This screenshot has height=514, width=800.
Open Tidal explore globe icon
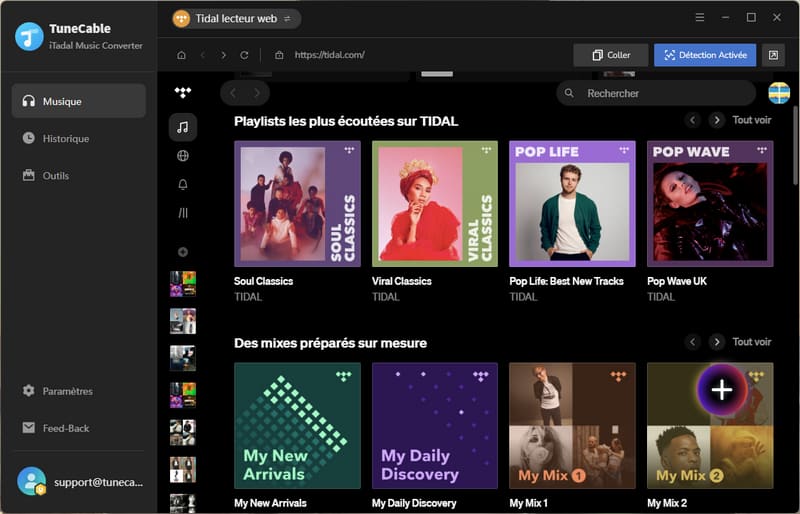coord(183,156)
